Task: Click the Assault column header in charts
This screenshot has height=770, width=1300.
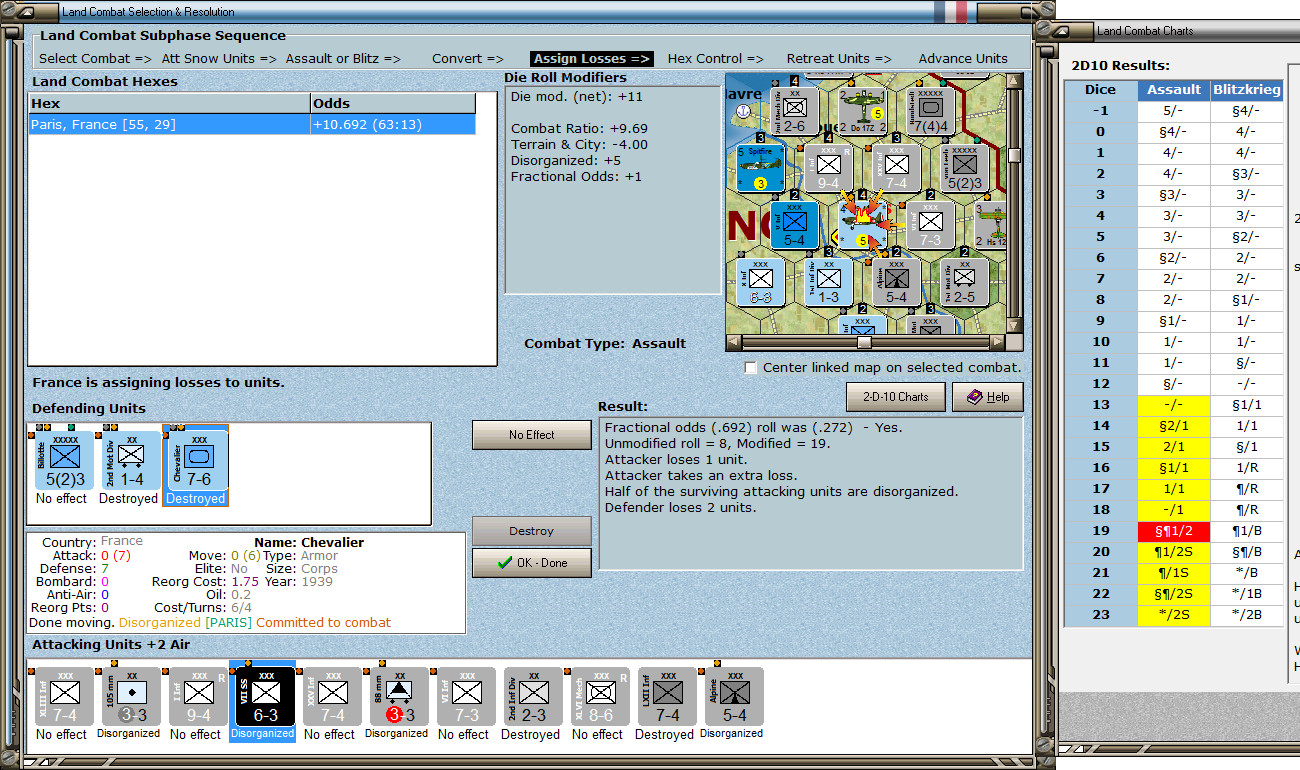Action: (x=1174, y=89)
